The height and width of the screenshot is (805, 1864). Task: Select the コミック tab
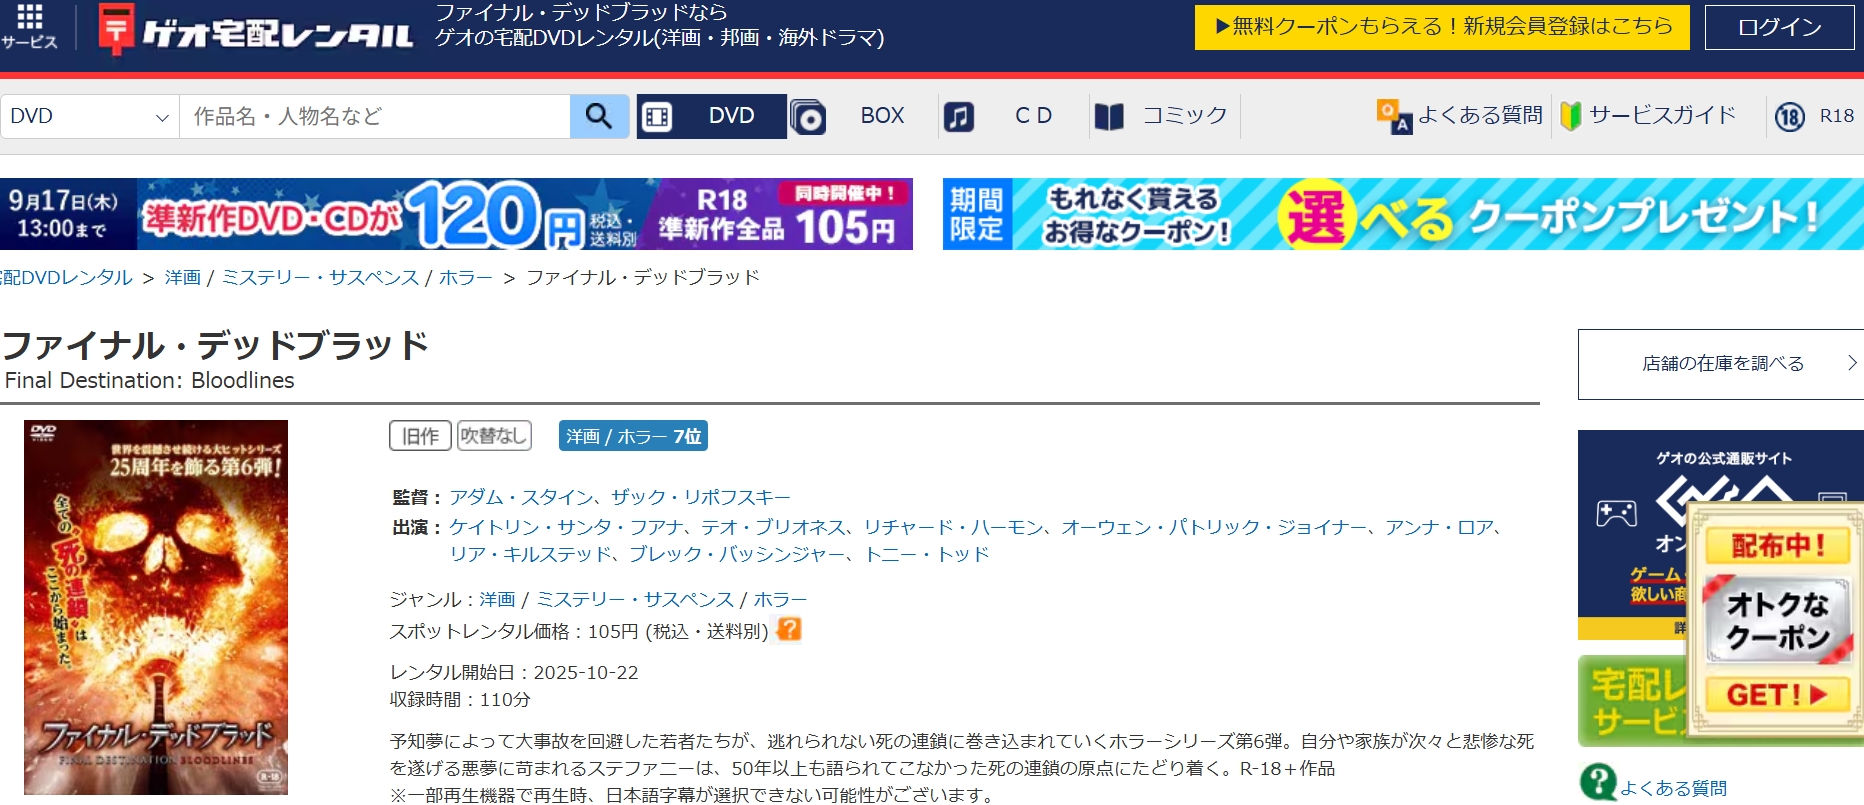[x=1164, y=116]
